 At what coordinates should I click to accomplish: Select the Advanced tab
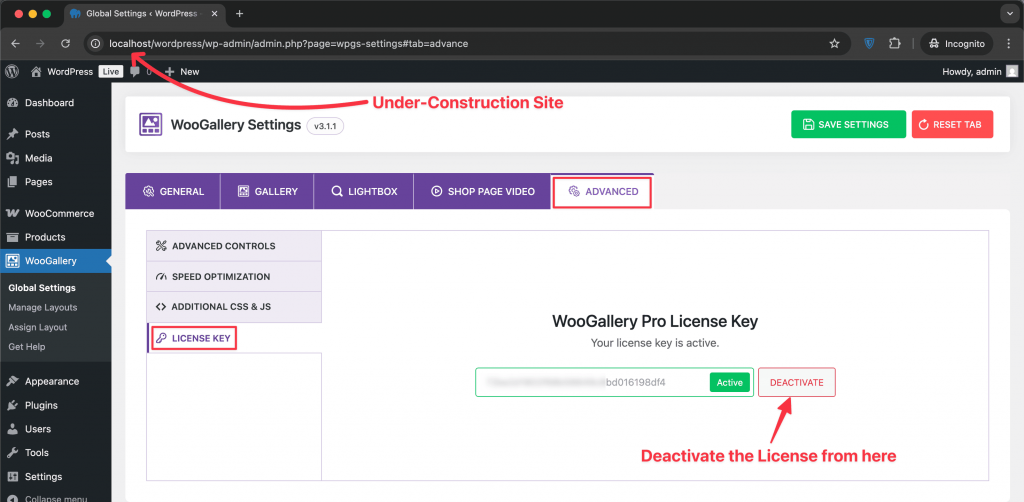602,191
